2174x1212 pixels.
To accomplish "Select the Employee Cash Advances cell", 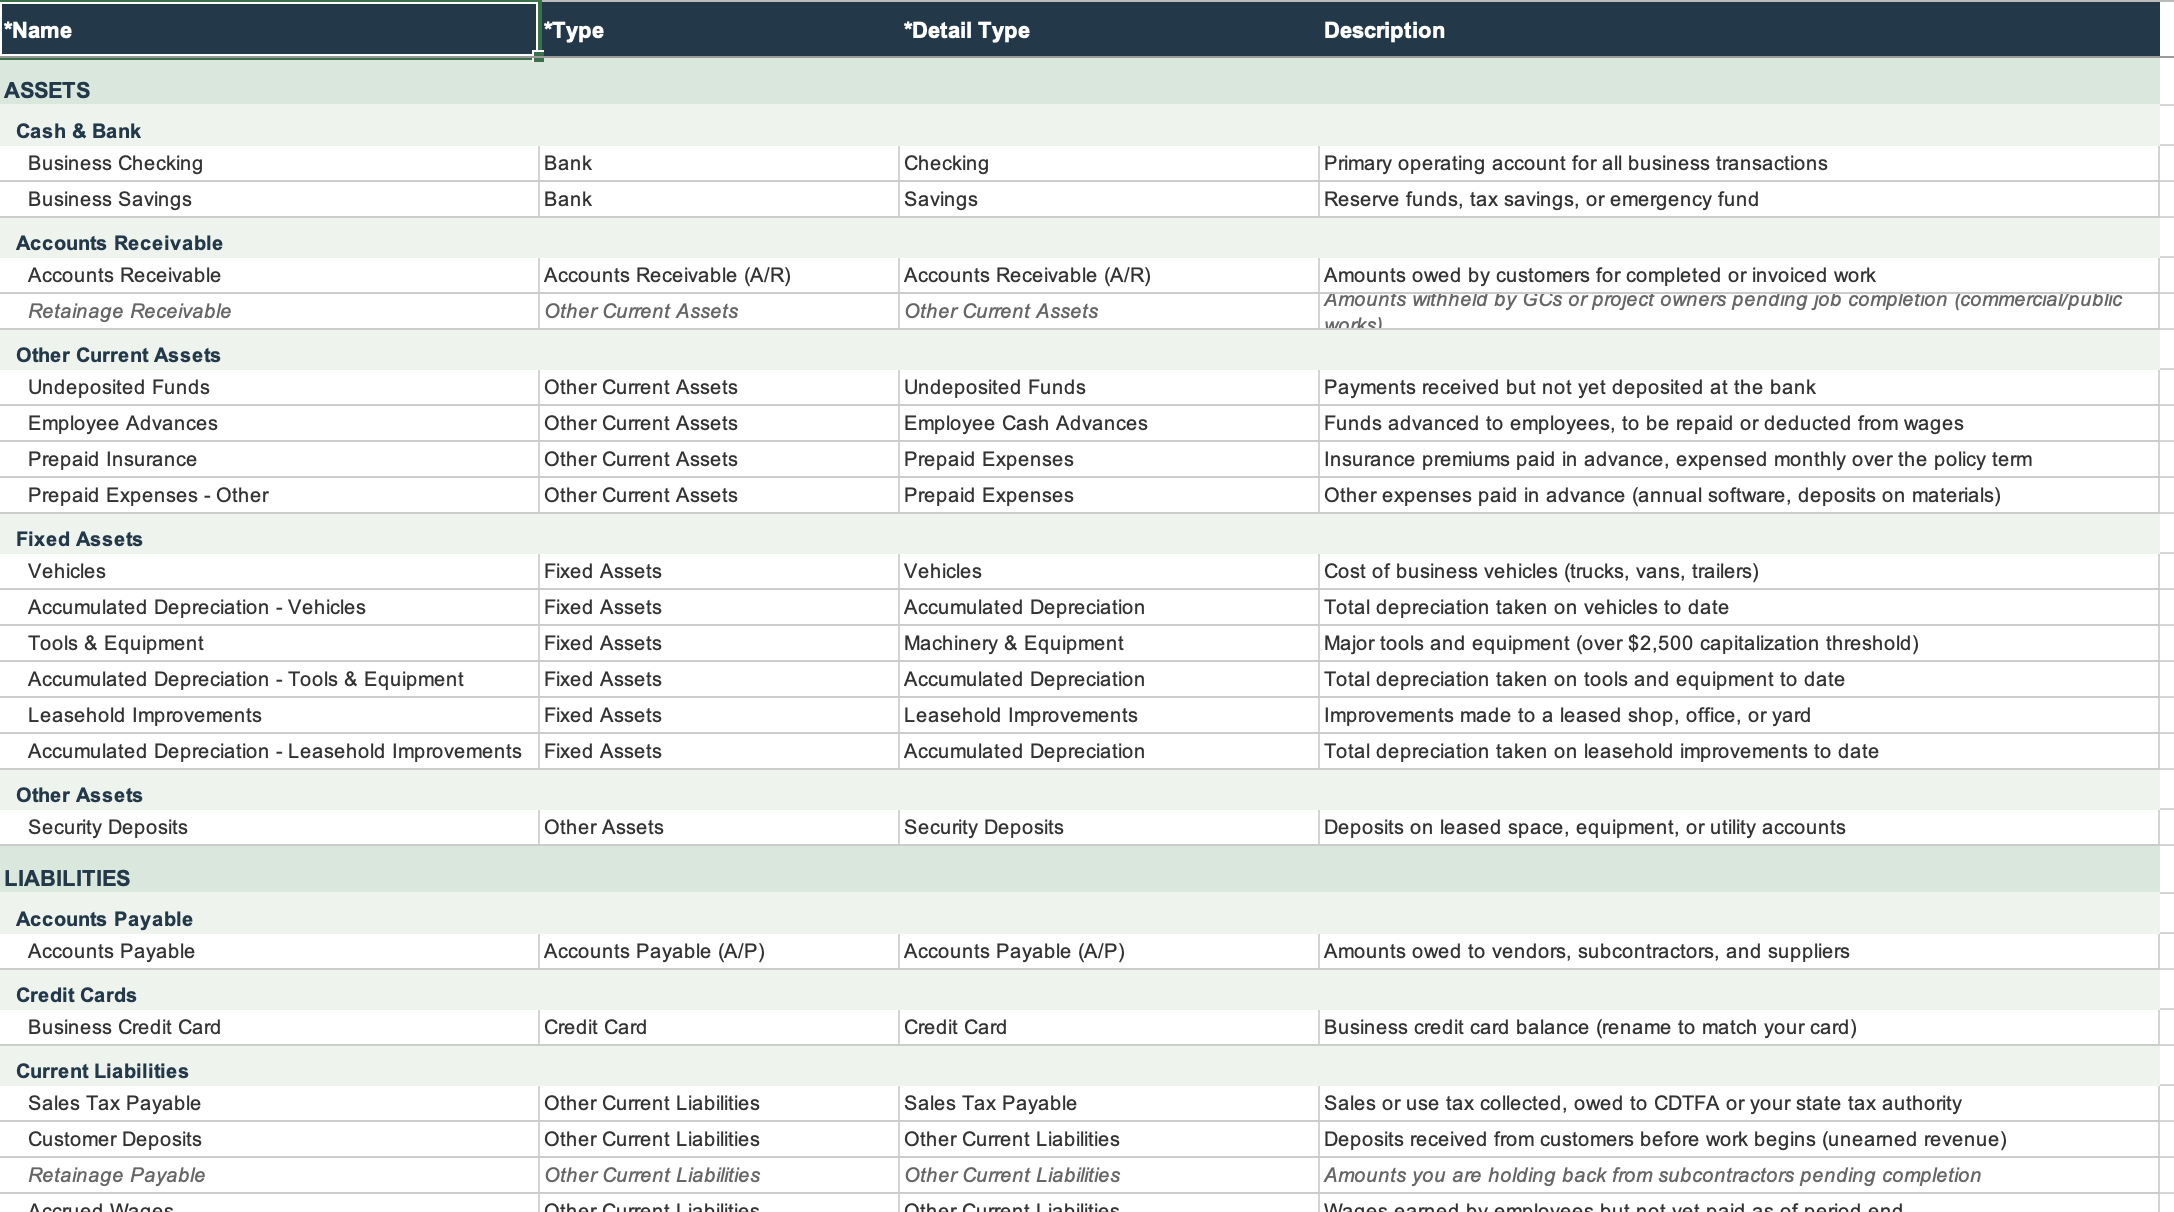I will (x=1109, y=423).
